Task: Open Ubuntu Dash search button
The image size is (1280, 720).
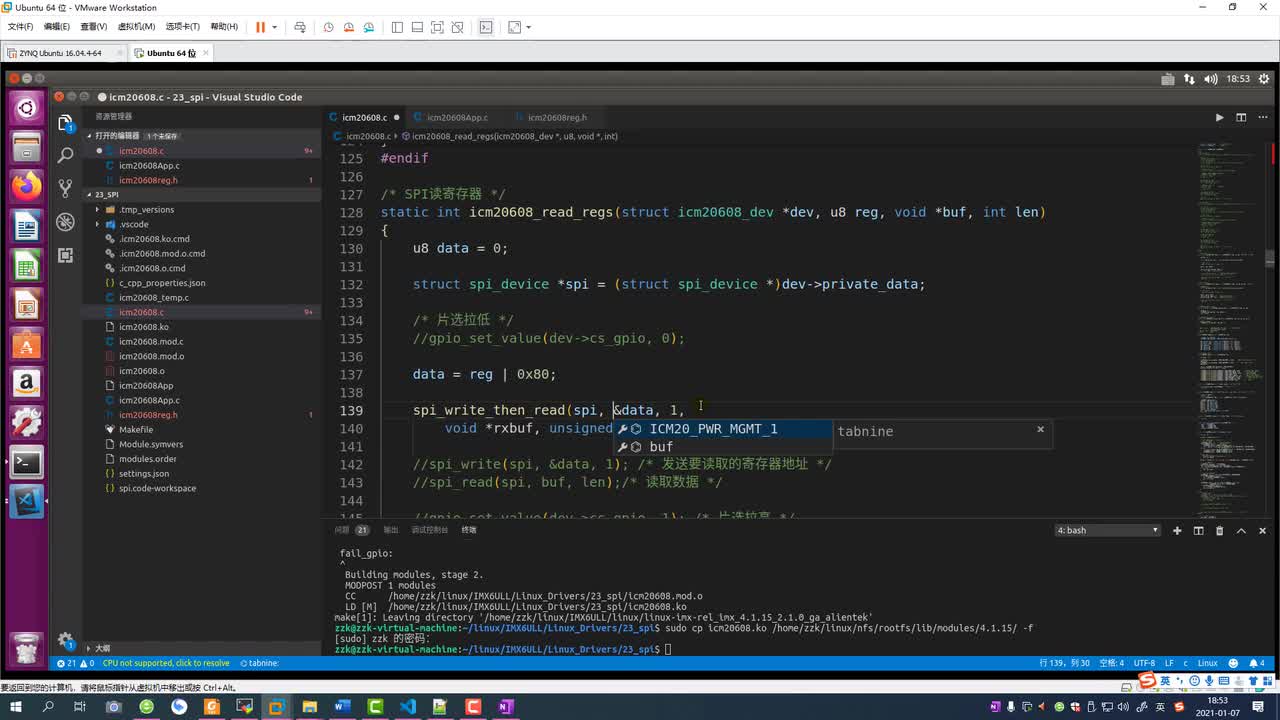Action: tap(26, 107)
